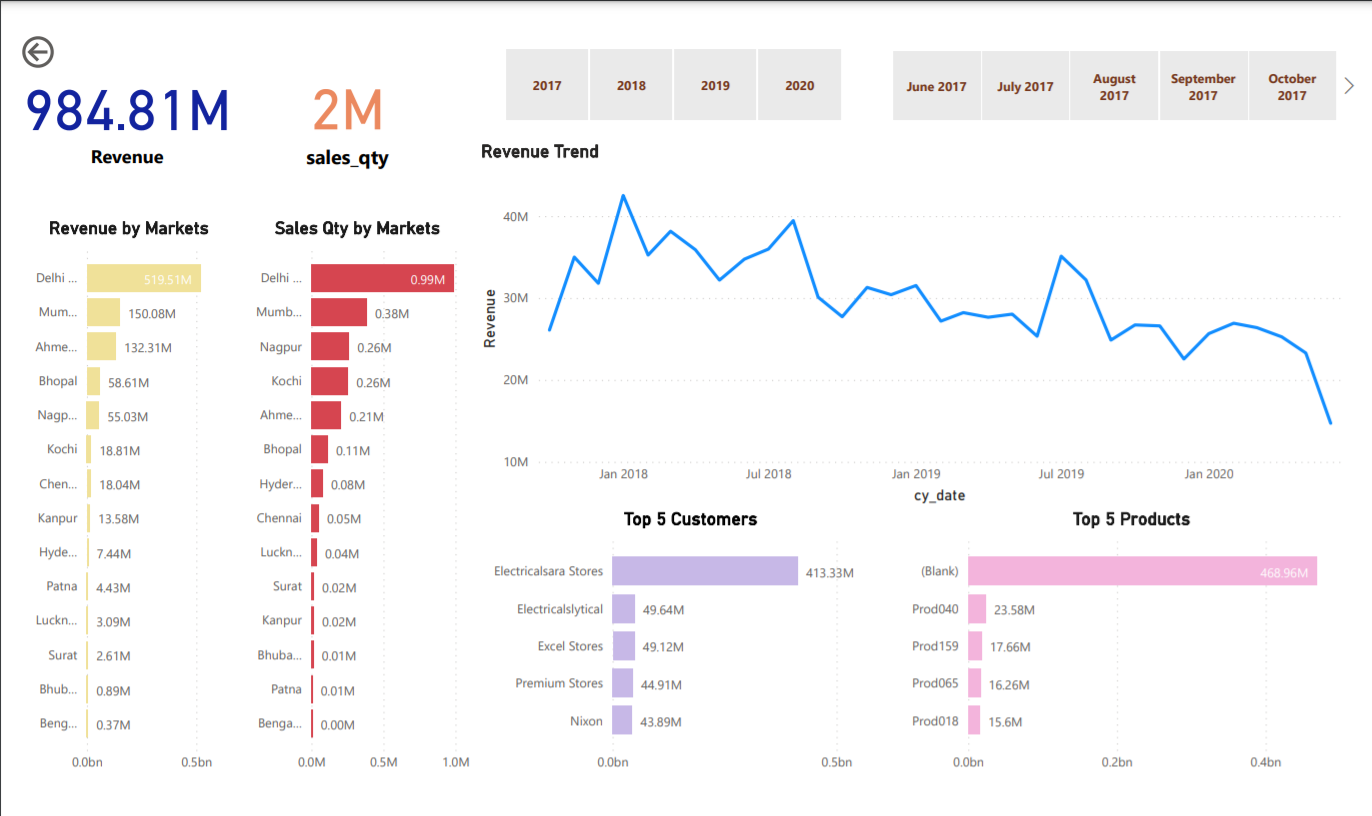
Task: Select the 2018 year slicer
Action: click(631, 85)
